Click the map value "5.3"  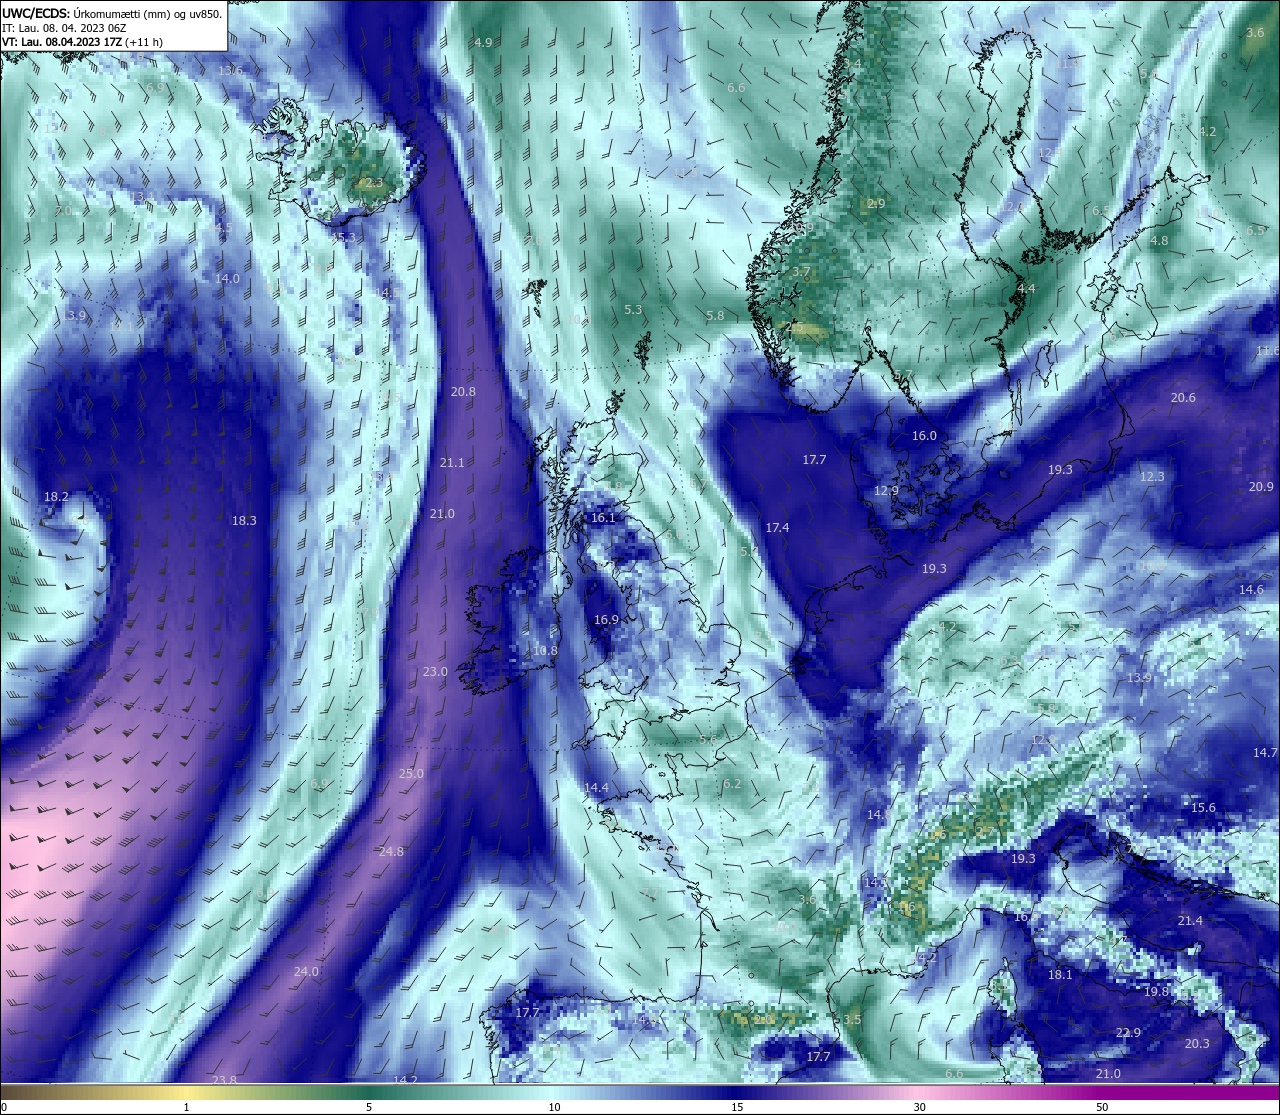point(633,310)
